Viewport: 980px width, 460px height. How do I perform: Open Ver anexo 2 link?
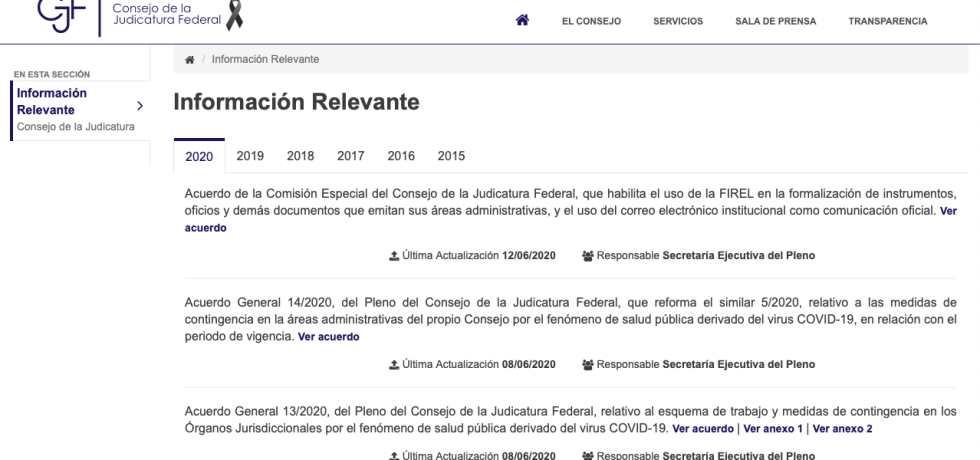tap(842, 429)
